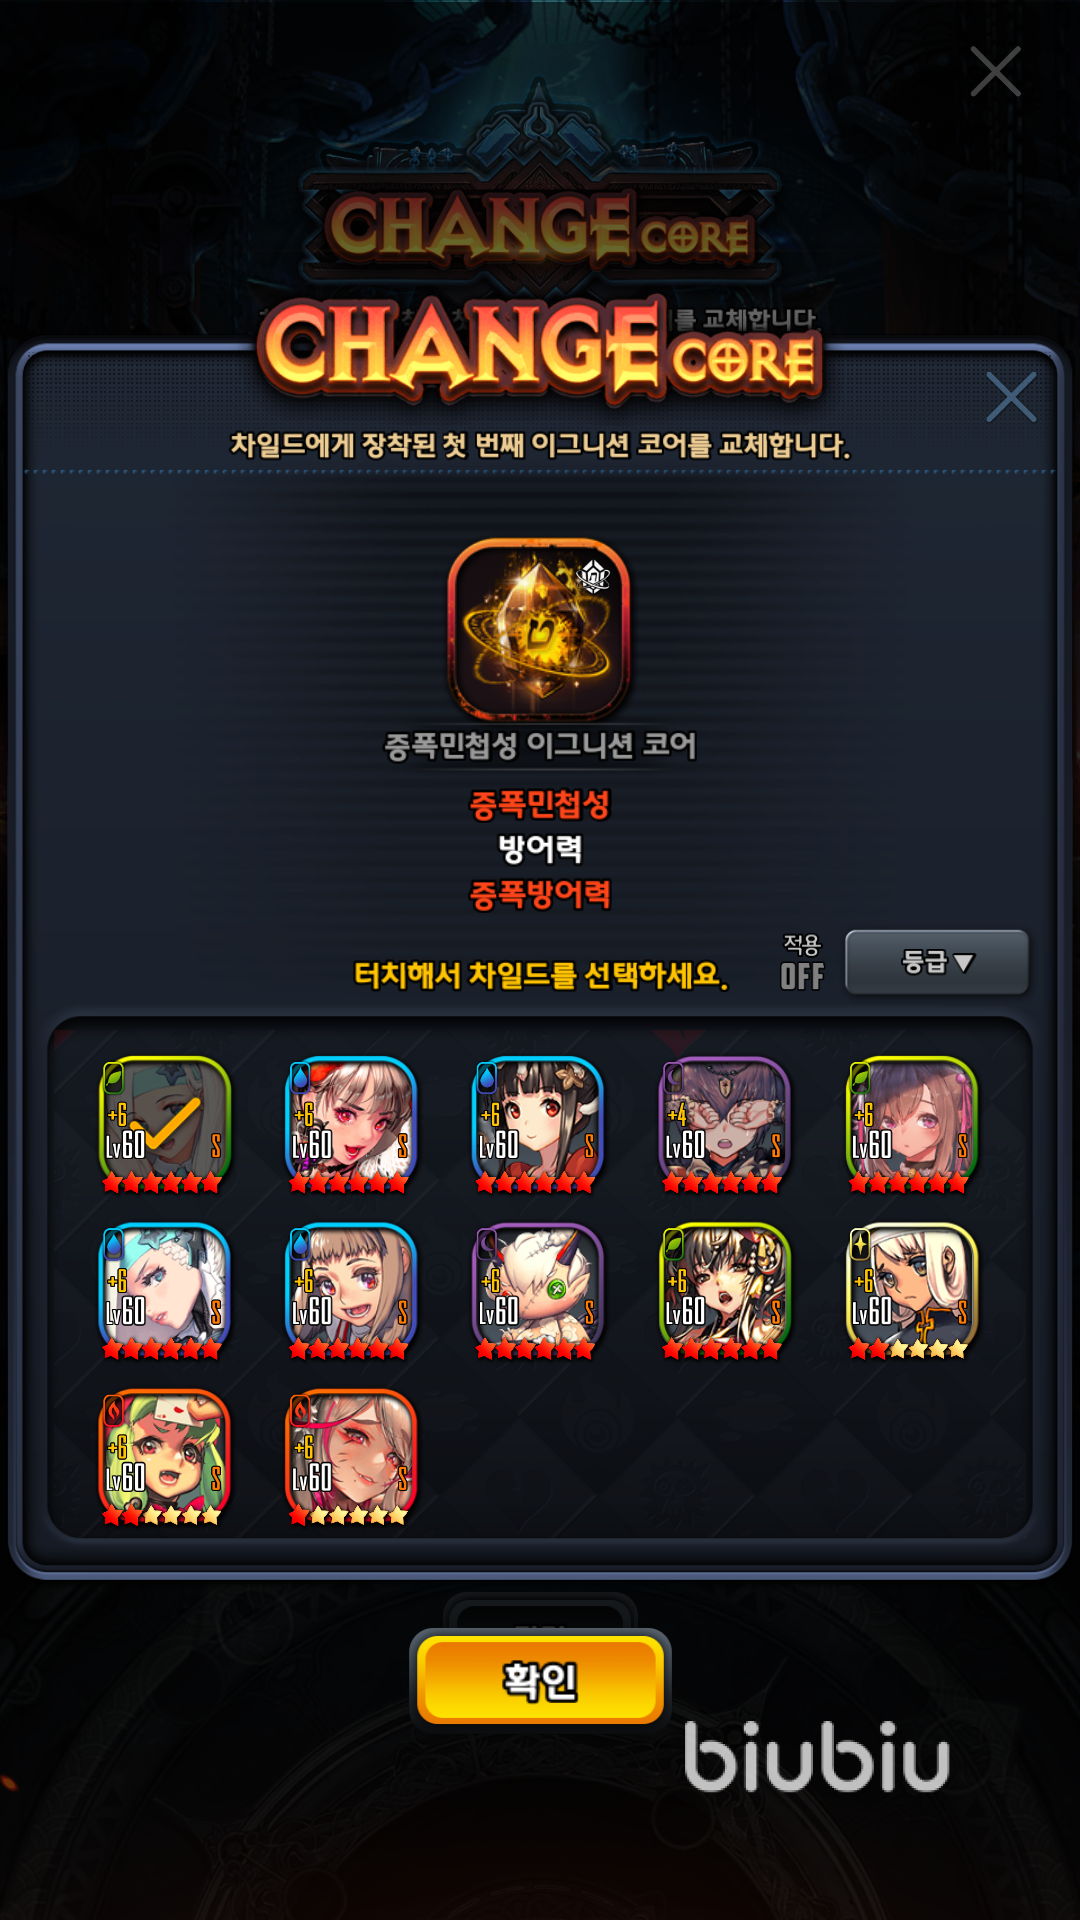Select the checked green-haired child portrait
This screenshot has width=1080, height=1920.
pos(164,1123)
